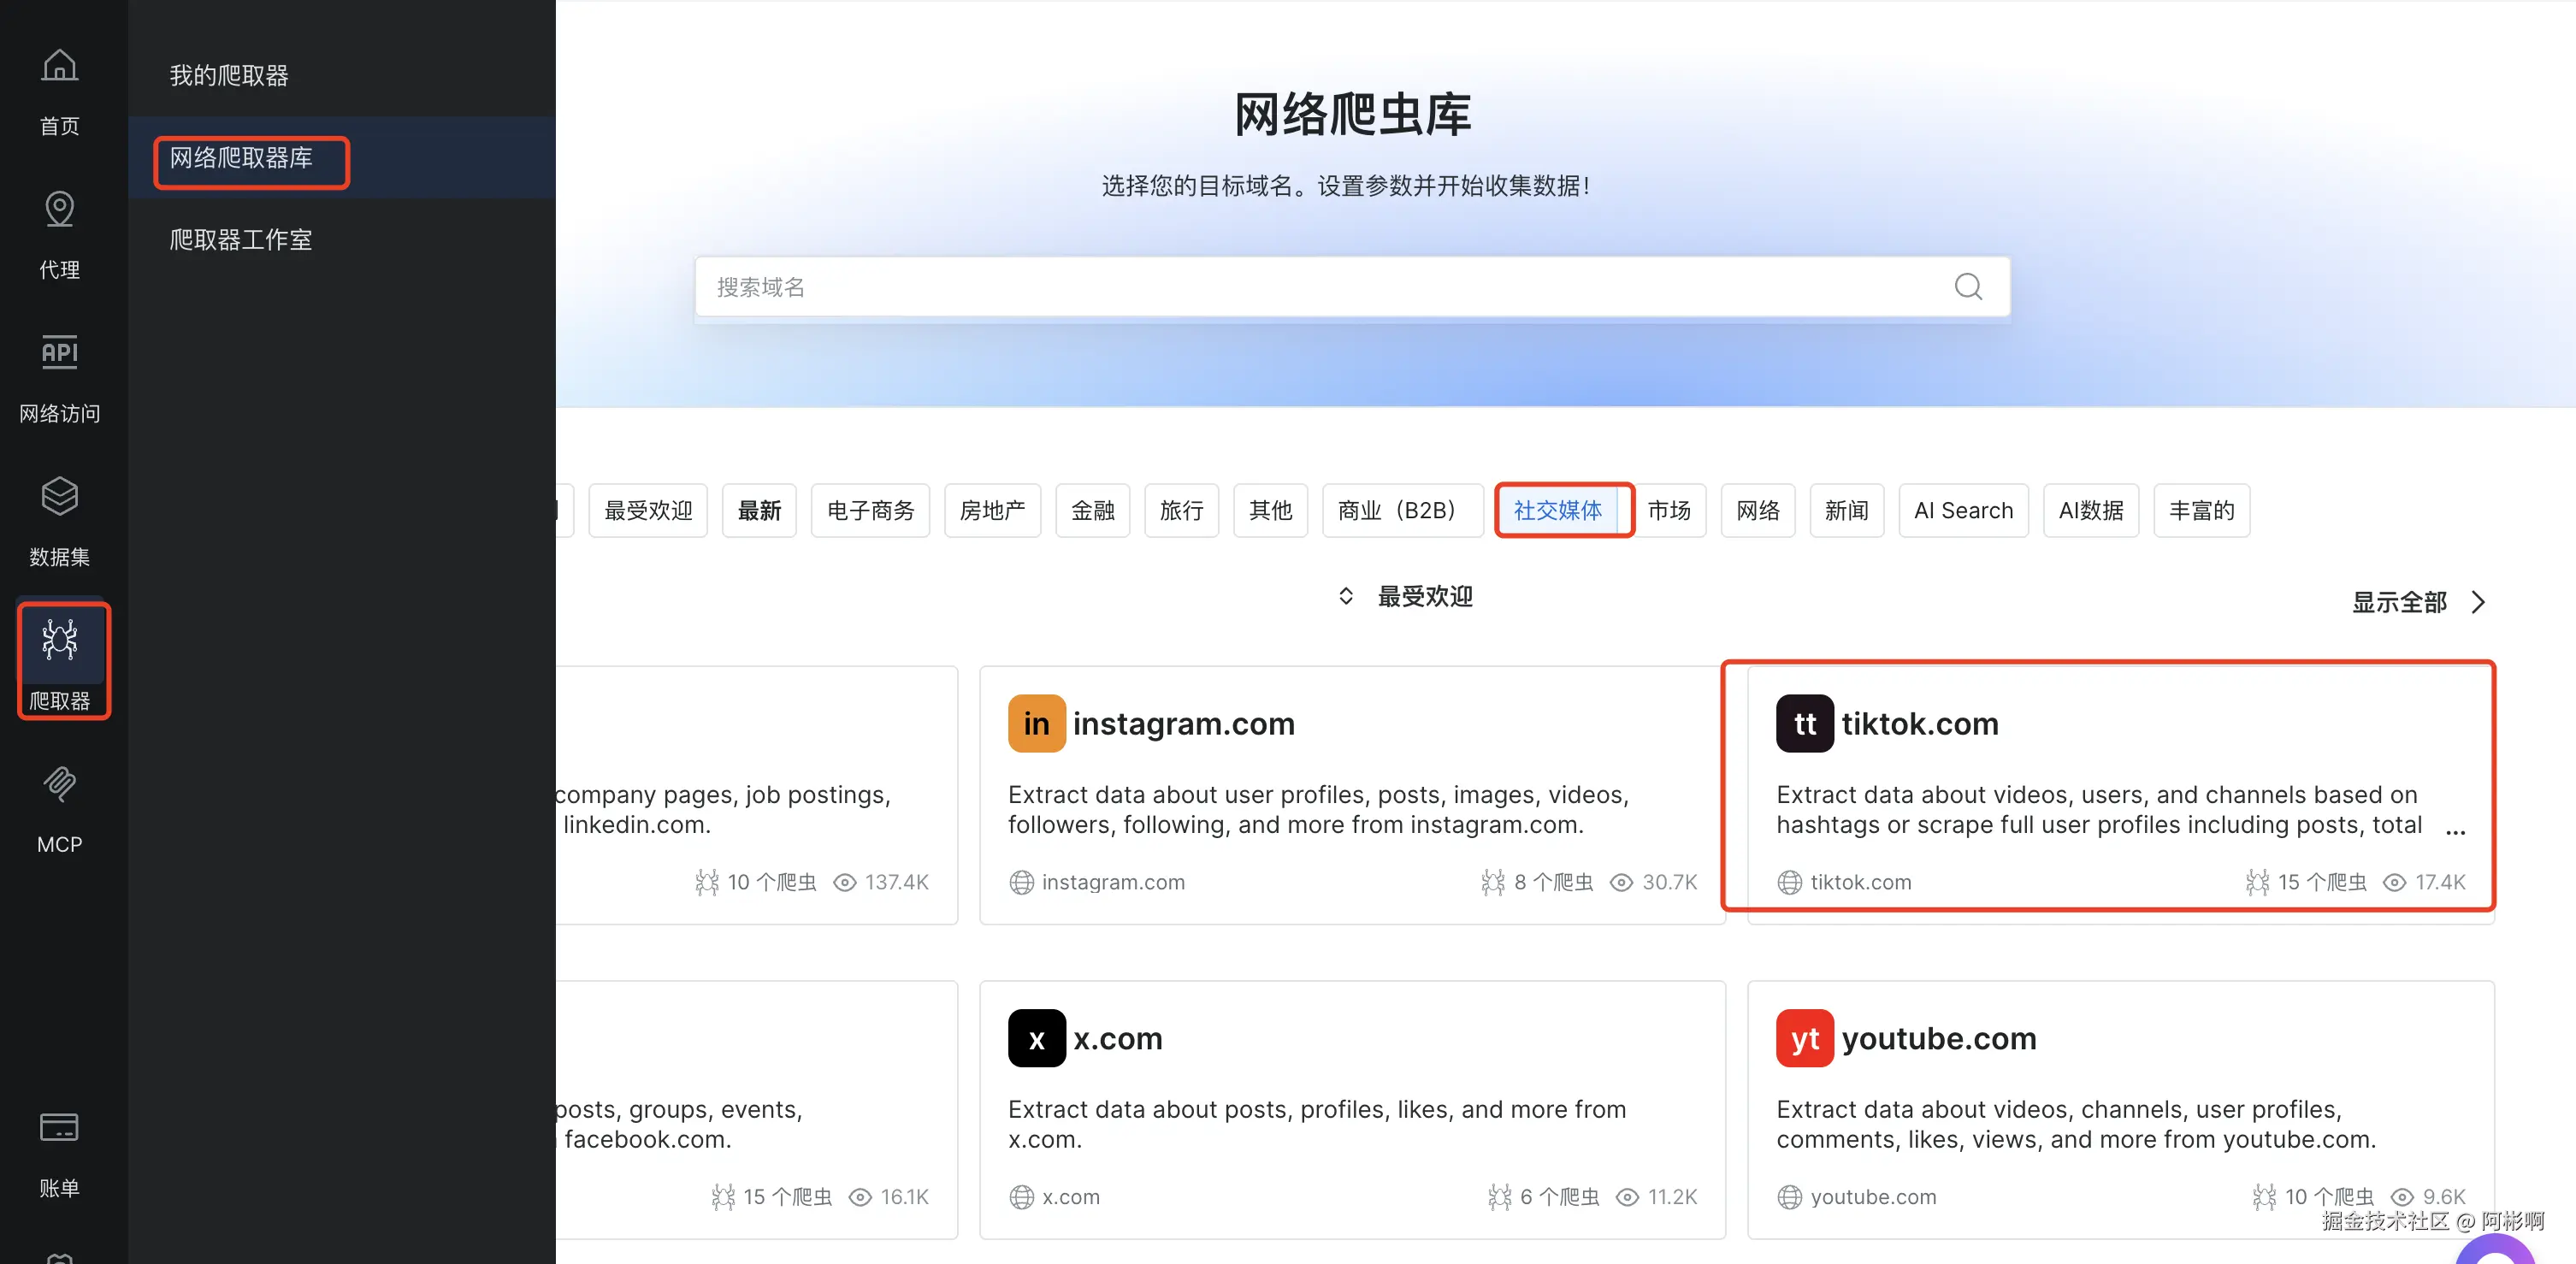
Task: Select the 数据集 dataset icon
Action: (59, 496)
